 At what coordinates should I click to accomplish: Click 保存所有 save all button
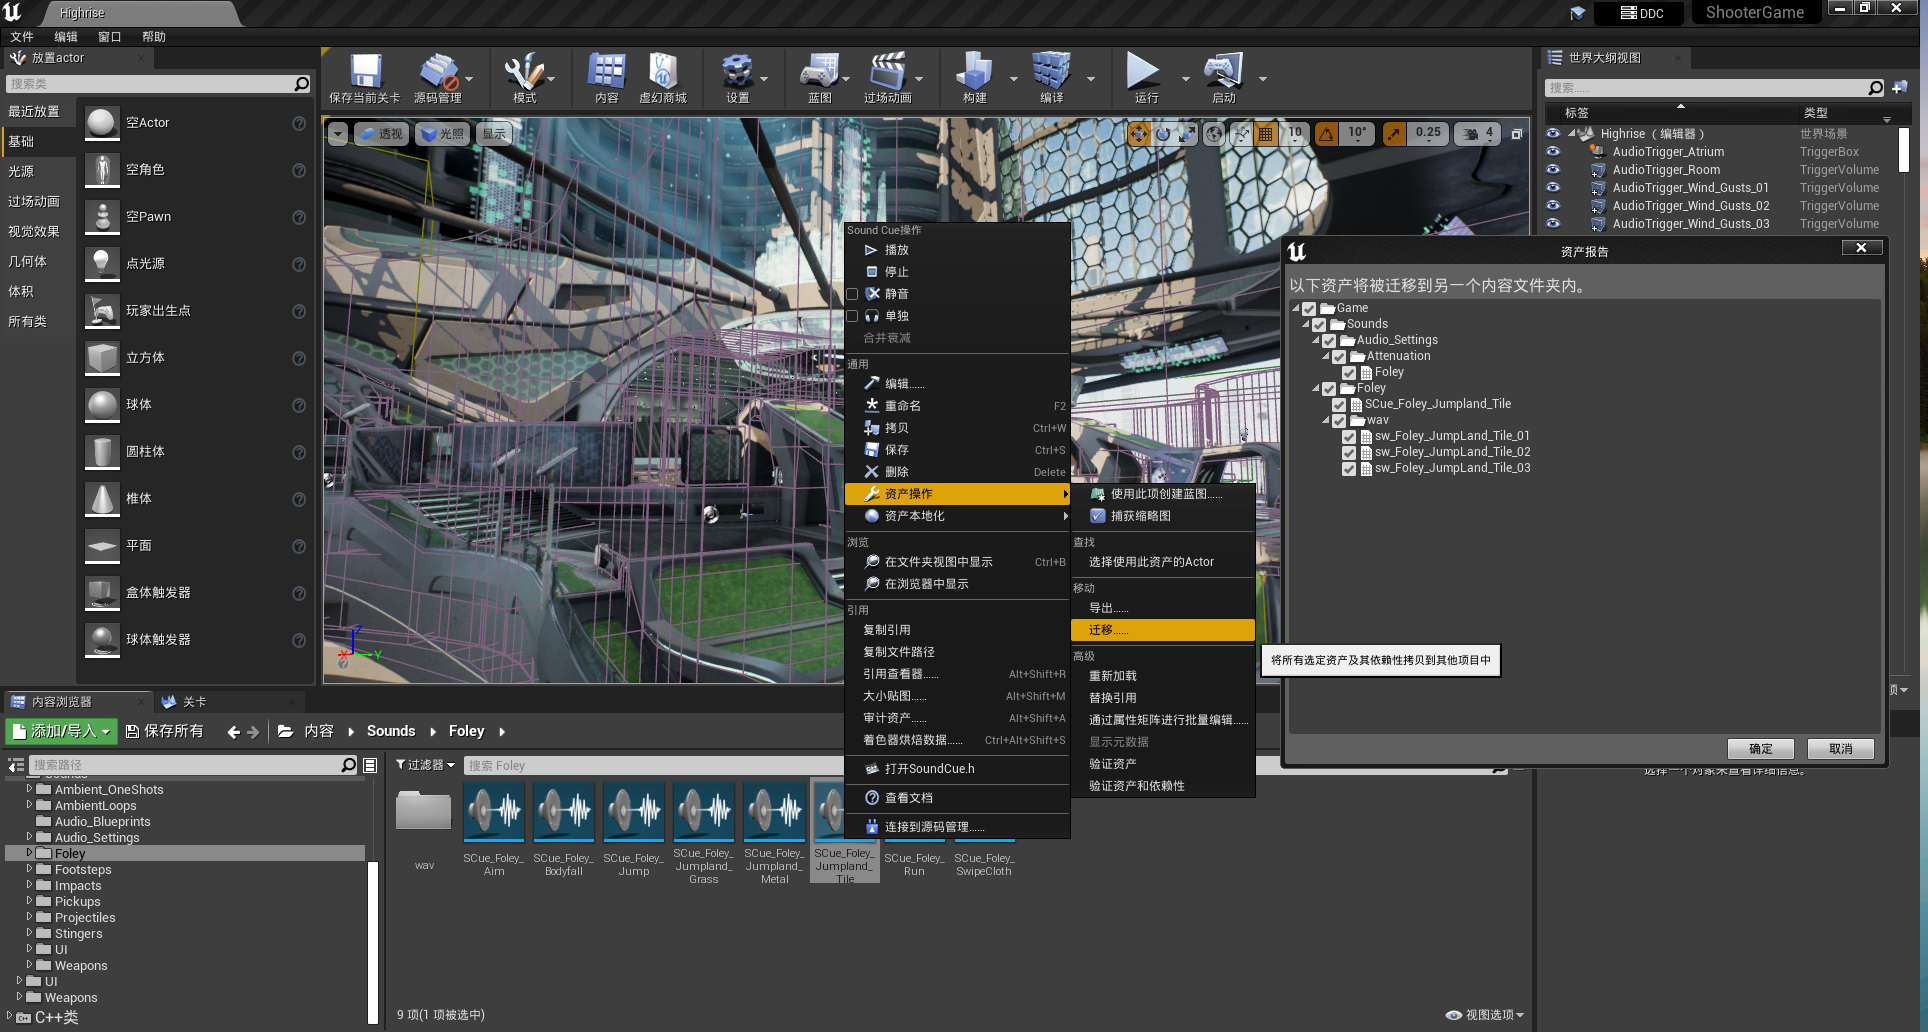(x=164, y=732)
